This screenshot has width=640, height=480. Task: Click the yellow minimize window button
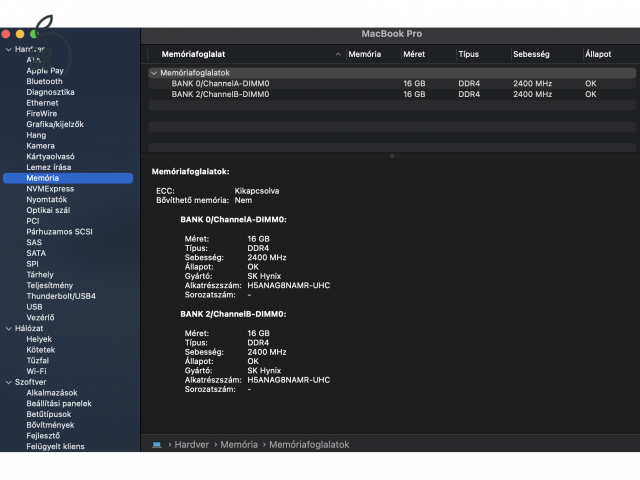20,34
